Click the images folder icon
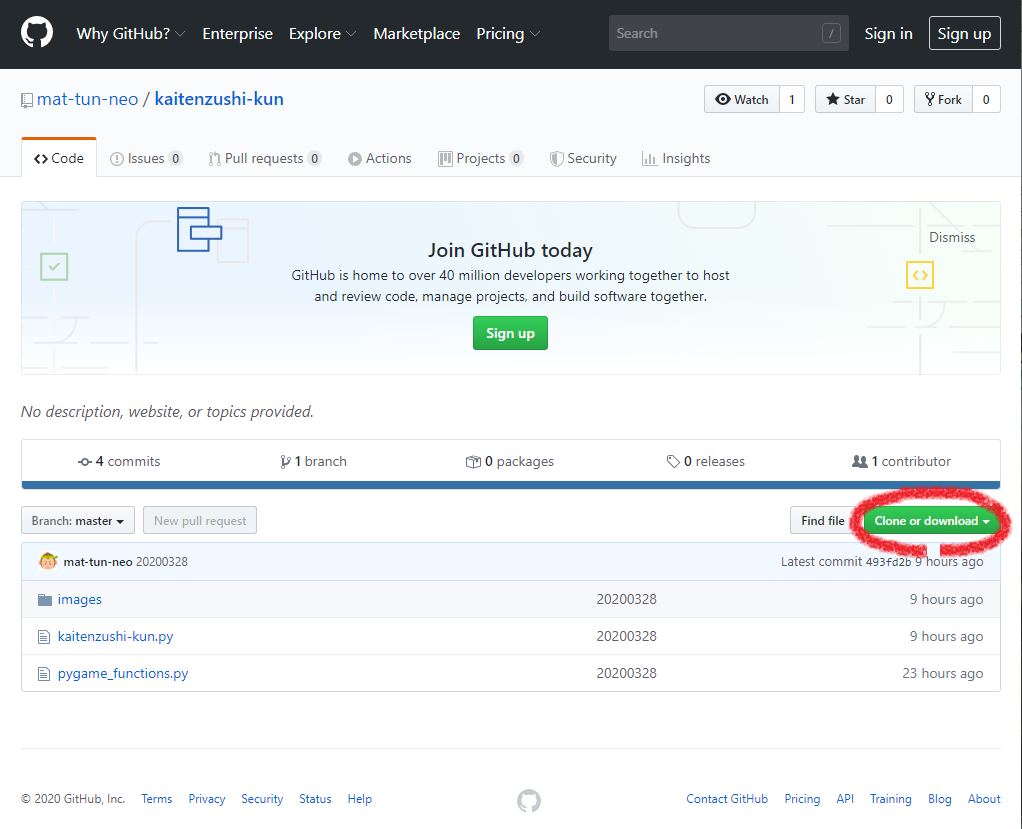The width and height of the screenshot is (1022, 829). 44,600
